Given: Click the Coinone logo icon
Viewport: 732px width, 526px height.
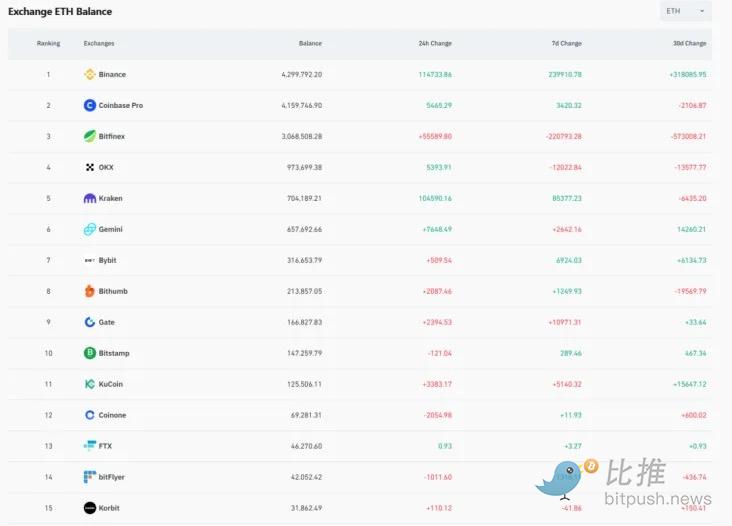Looking at the screenshot, I should pyautogui.click(x=90, y=415).
